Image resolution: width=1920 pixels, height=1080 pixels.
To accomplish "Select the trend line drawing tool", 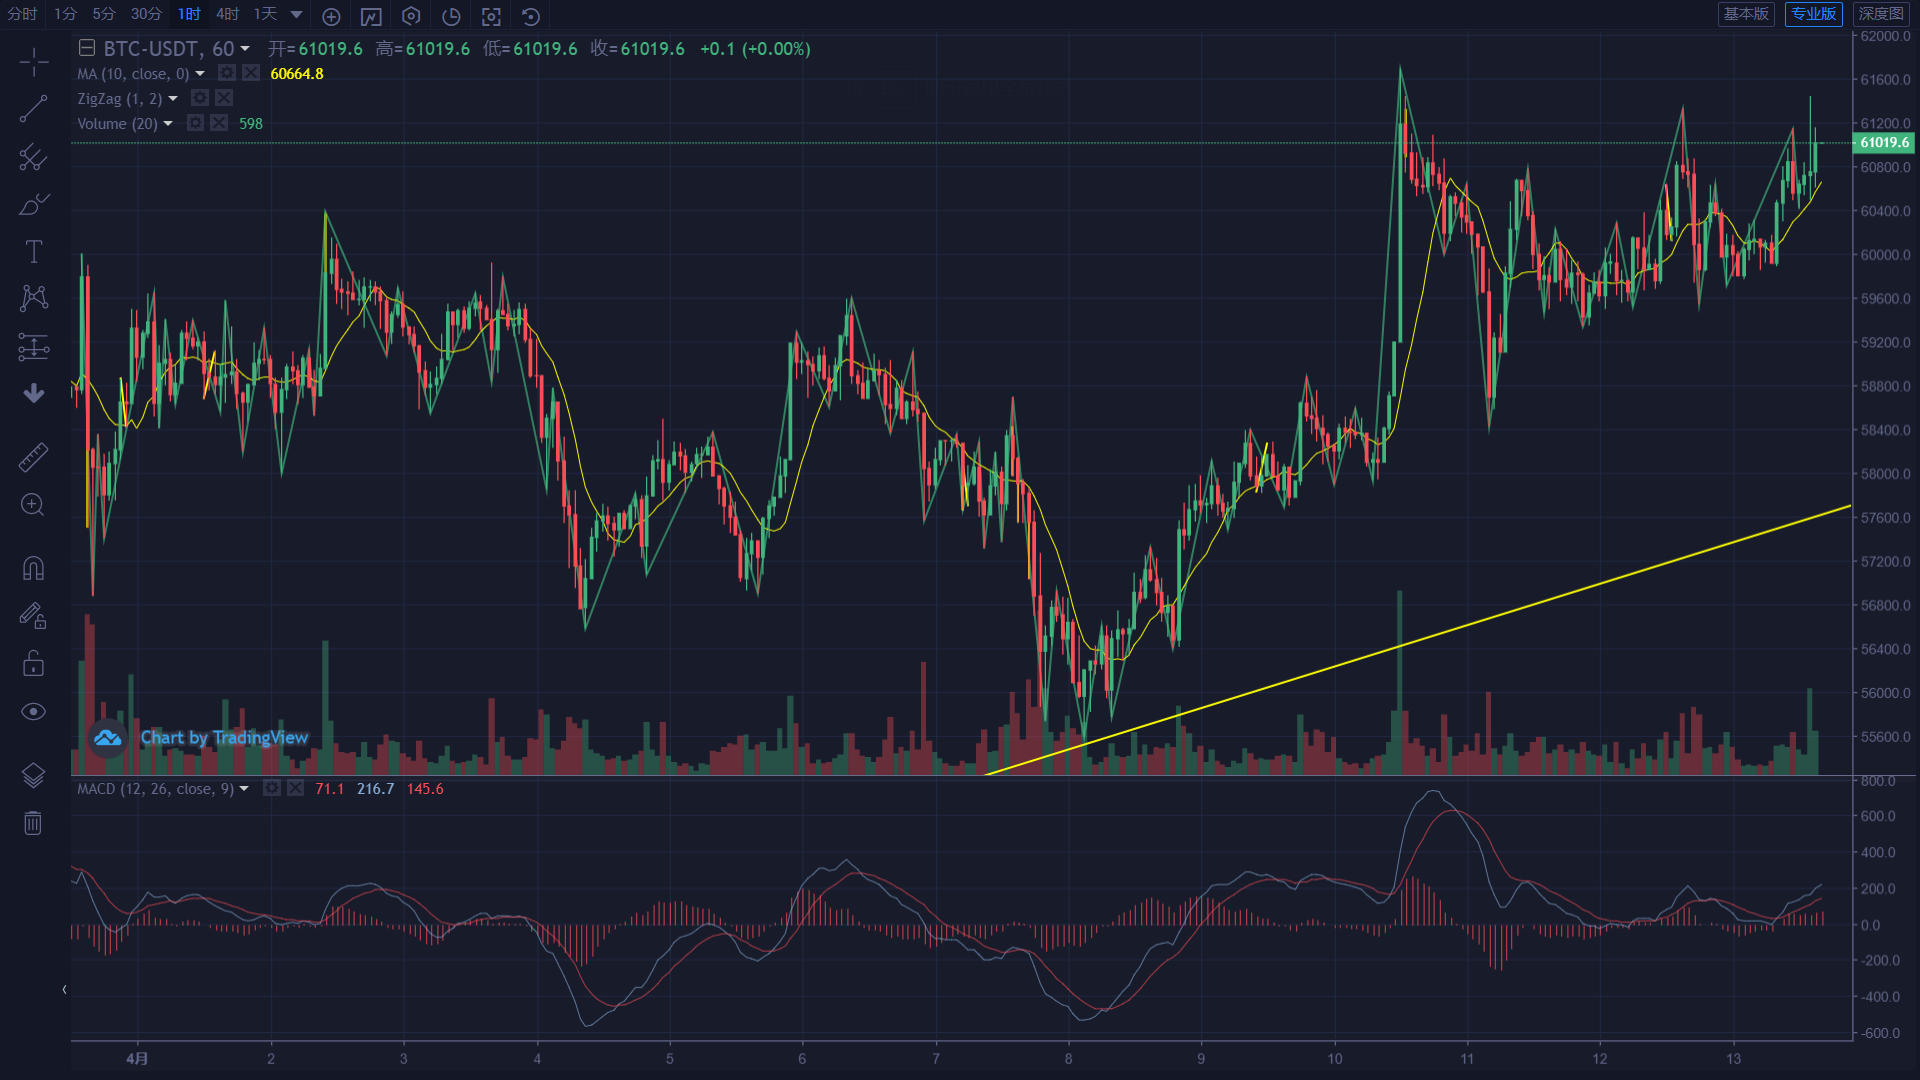I will [x=33, y=109].
